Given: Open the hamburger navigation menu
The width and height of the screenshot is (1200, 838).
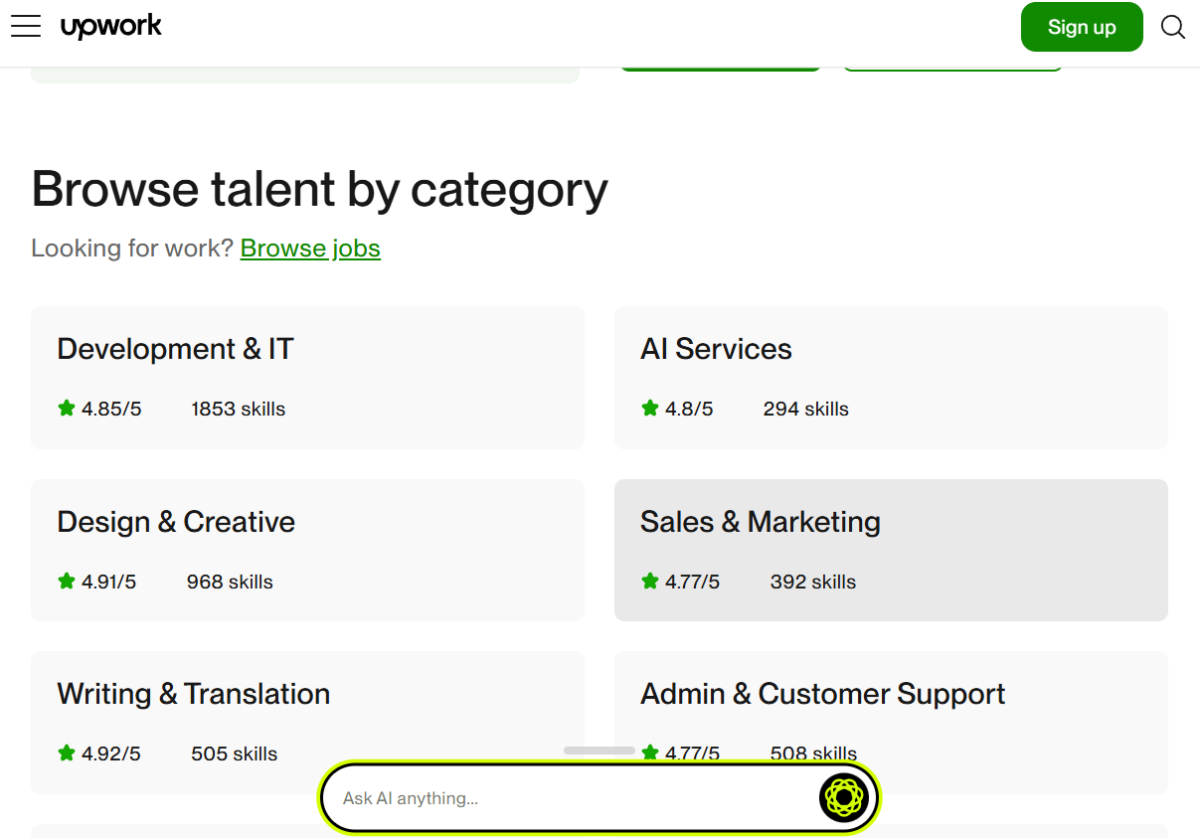Looking at the screenshot, I should 25,26.
